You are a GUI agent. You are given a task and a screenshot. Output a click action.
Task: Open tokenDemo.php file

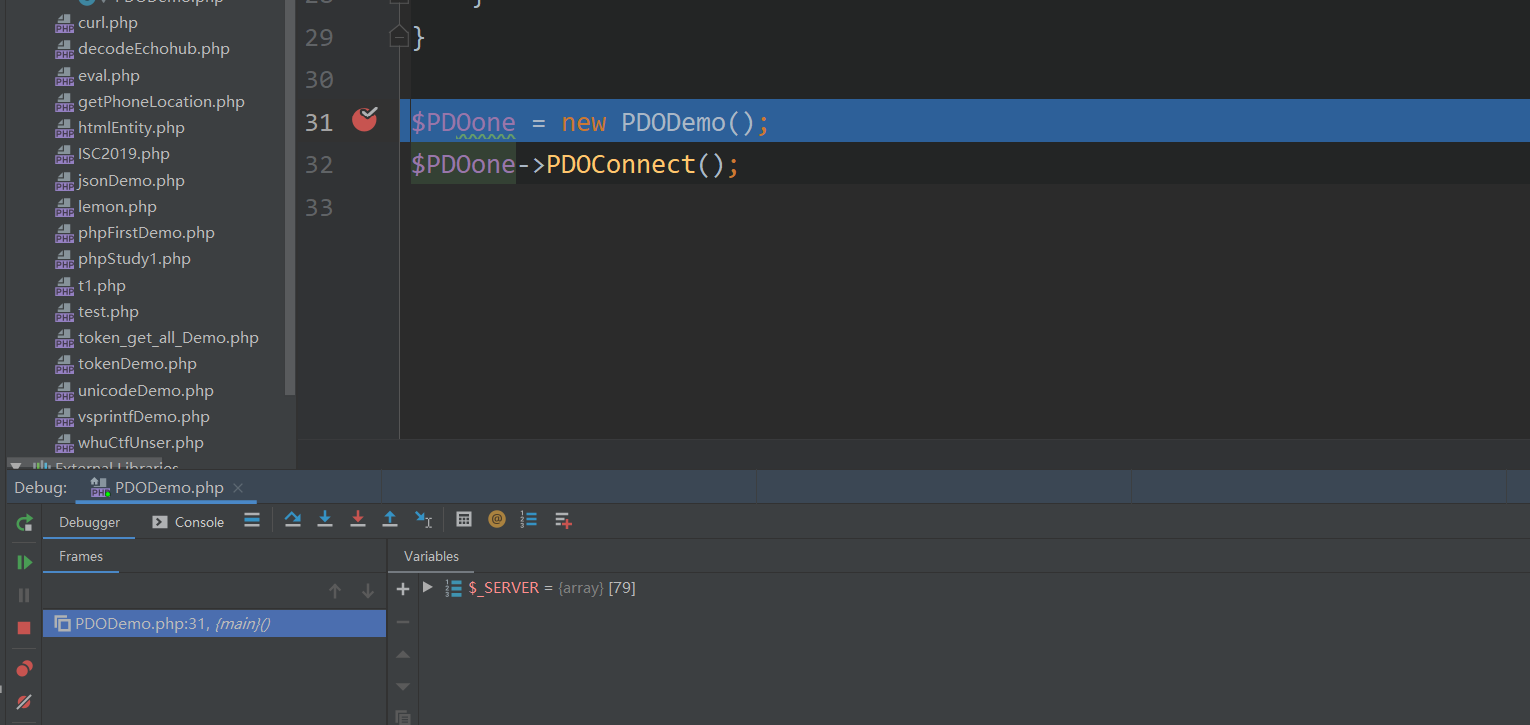tap(125, 364)
